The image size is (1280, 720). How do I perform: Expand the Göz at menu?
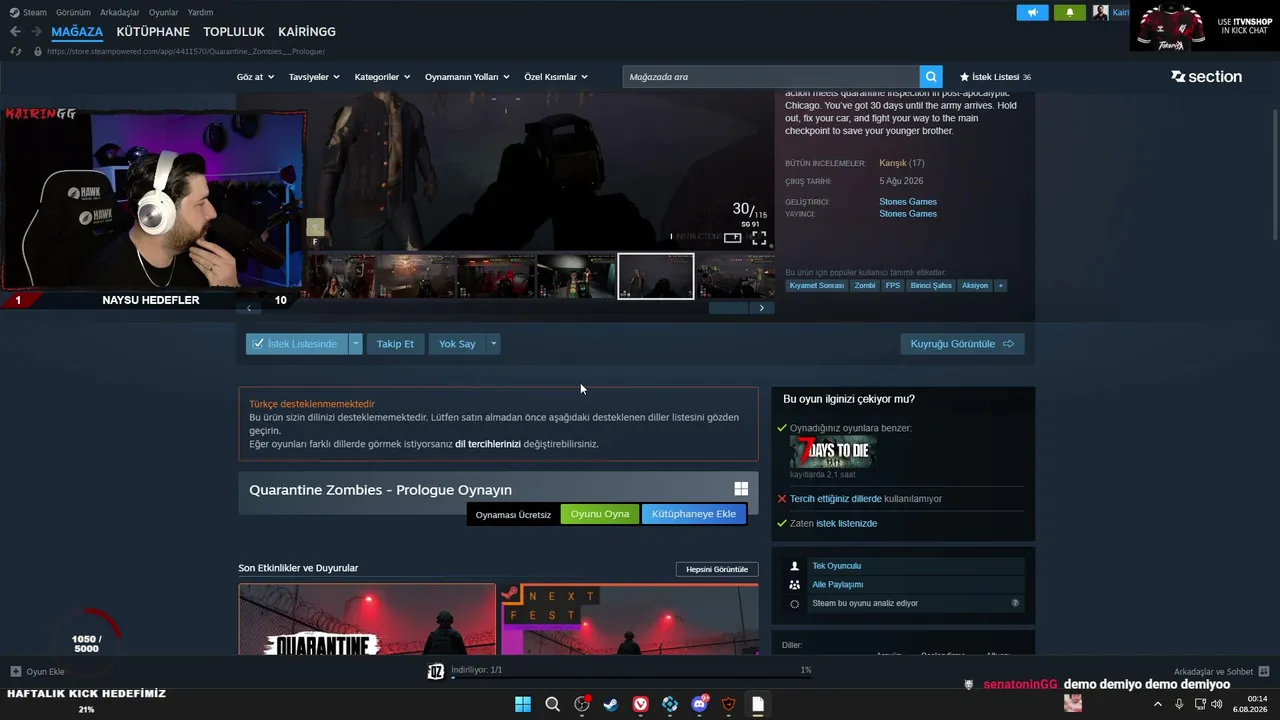pos(256,77)
